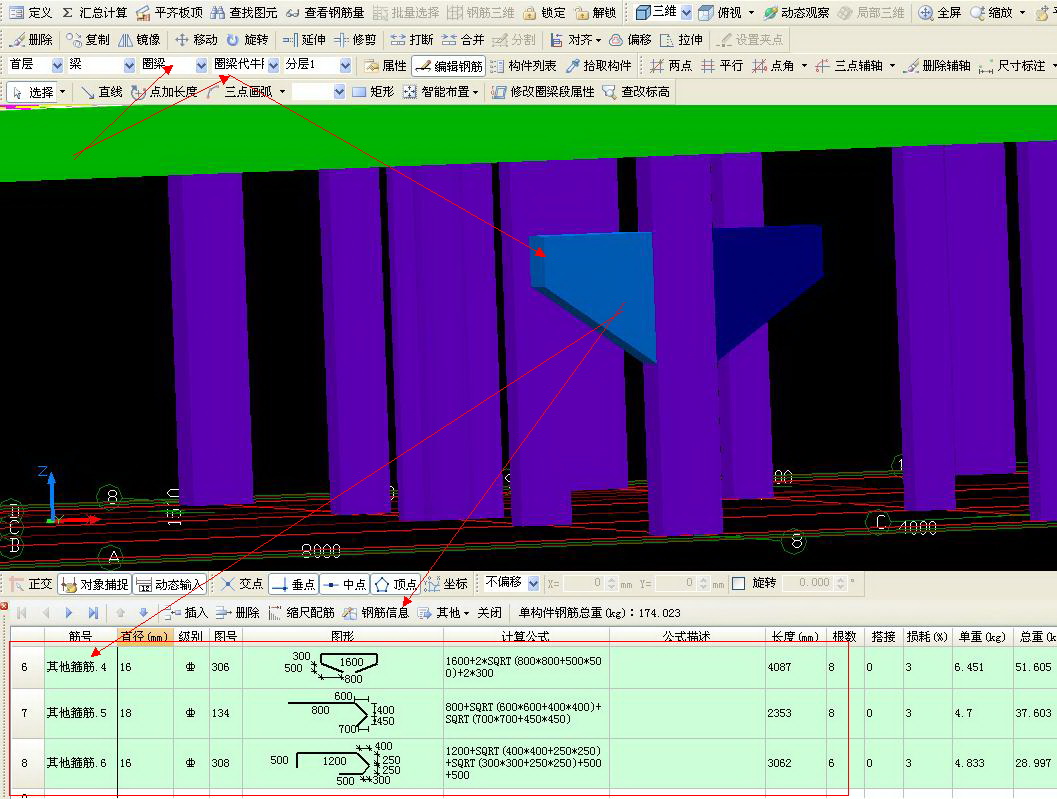Click 插入 insert row button

(x=187, y=613)
